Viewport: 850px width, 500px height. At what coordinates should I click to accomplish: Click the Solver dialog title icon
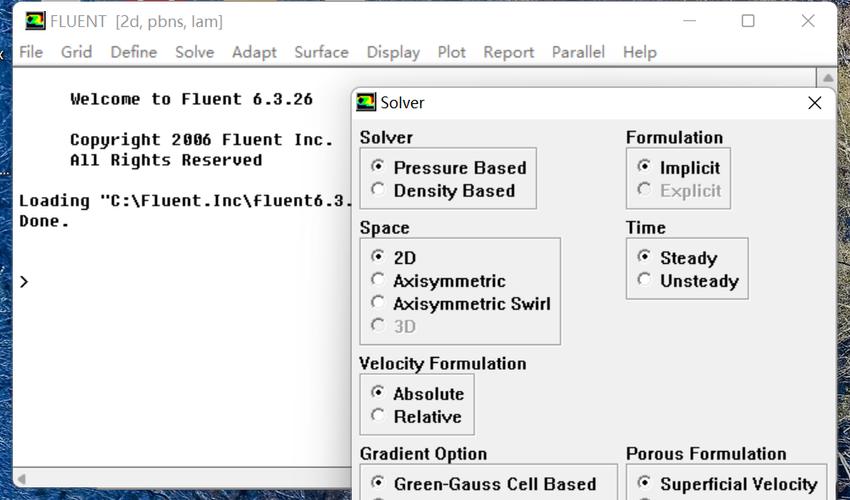366,102
